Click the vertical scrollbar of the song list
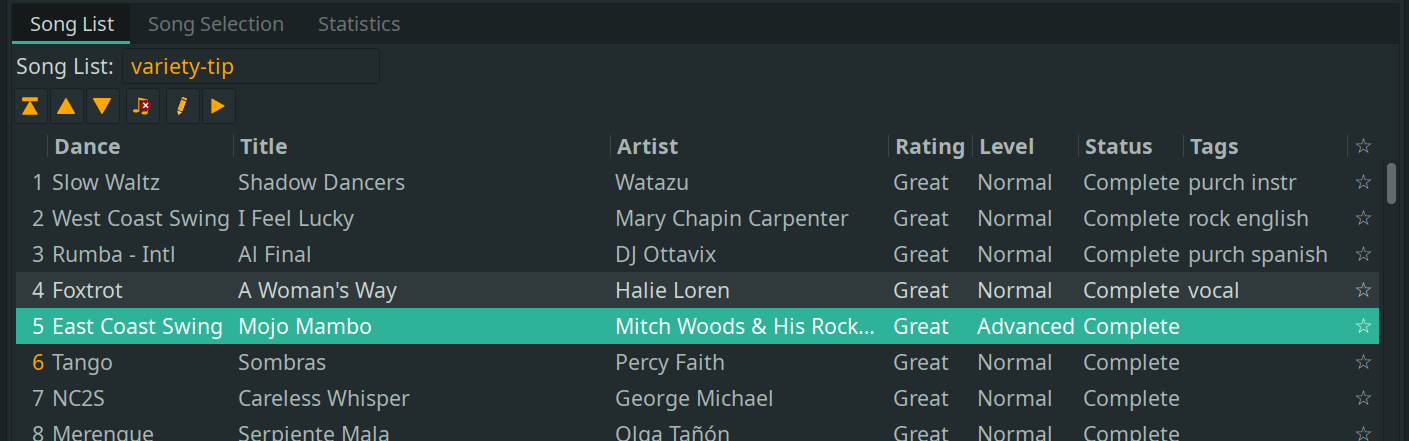 click(1391, 183)
